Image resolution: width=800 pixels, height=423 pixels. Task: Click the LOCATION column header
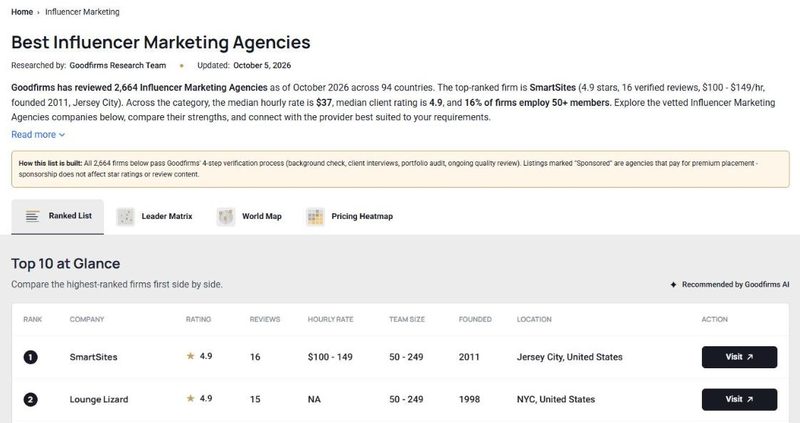coord(534,319)
